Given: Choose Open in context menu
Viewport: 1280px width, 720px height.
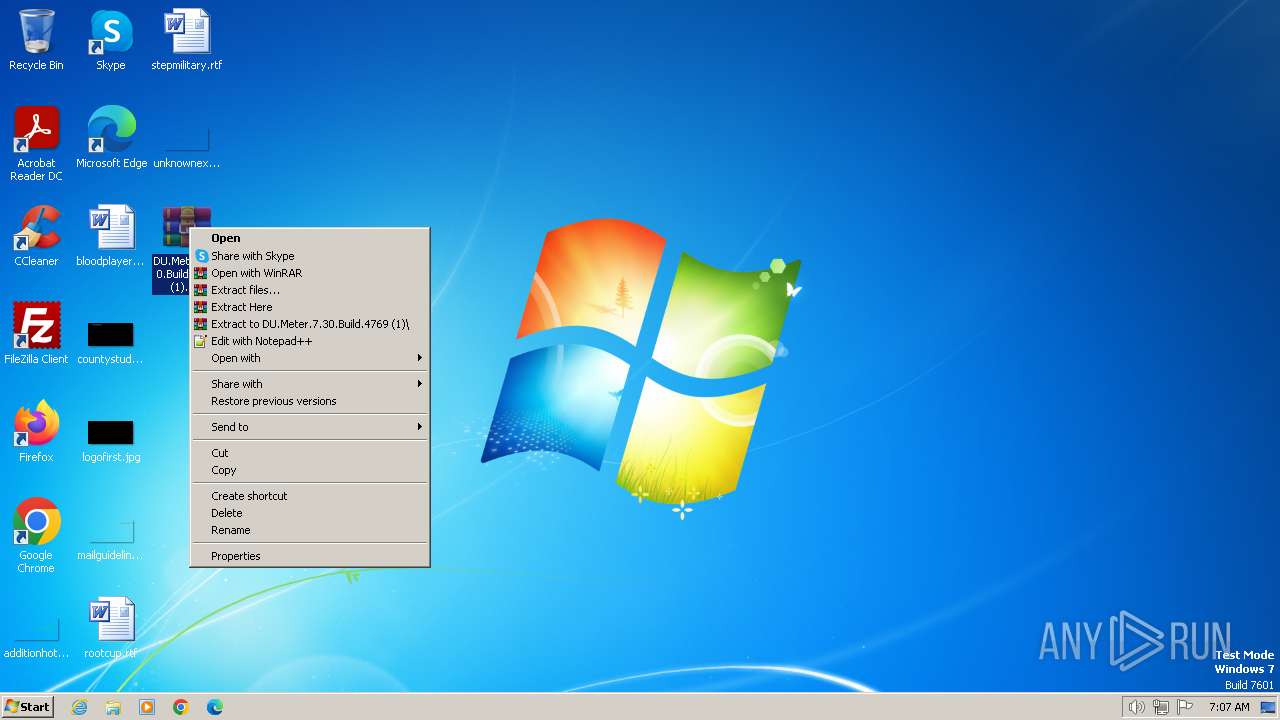Looking at the screenshot, I should pyautogui.click(x=310, y=238).
